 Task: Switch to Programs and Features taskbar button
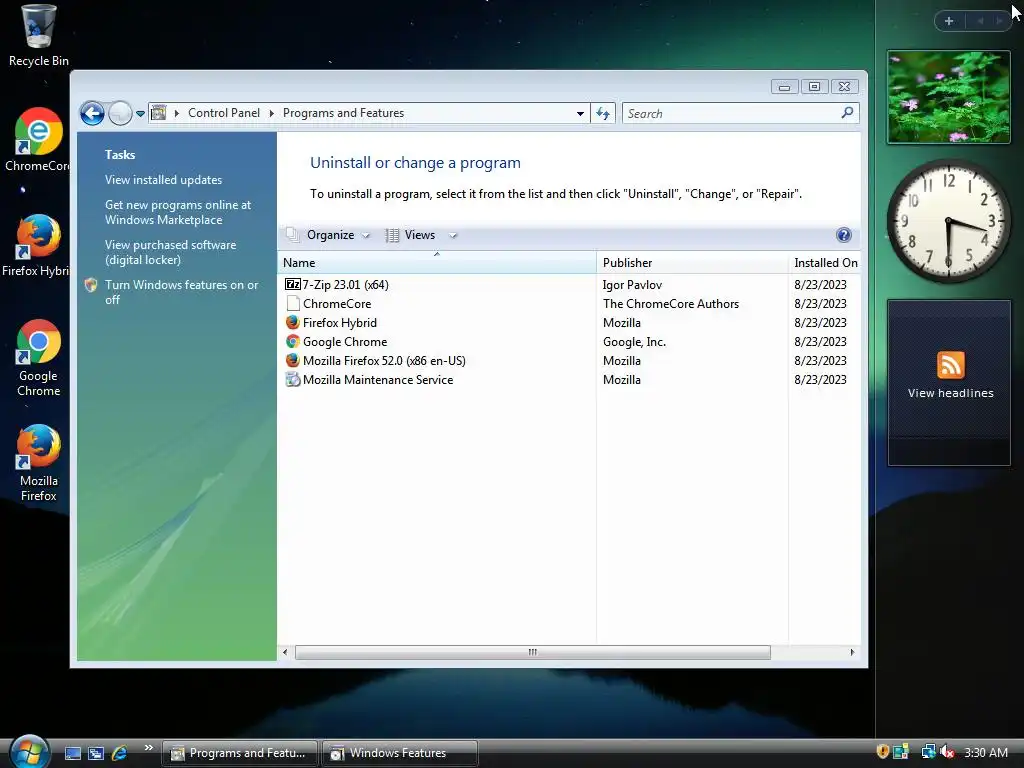pos(239,753)
